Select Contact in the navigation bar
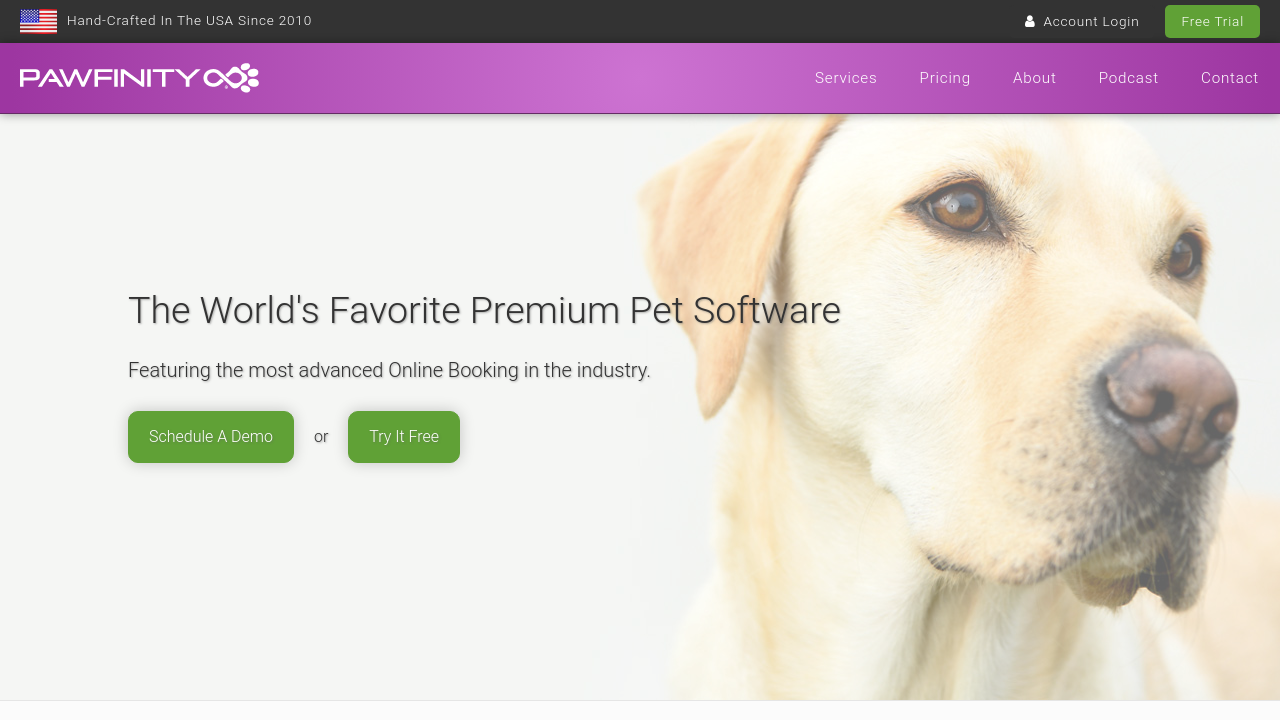The width and height of the screenshot is (1280, 720). tap(1230, 78)
